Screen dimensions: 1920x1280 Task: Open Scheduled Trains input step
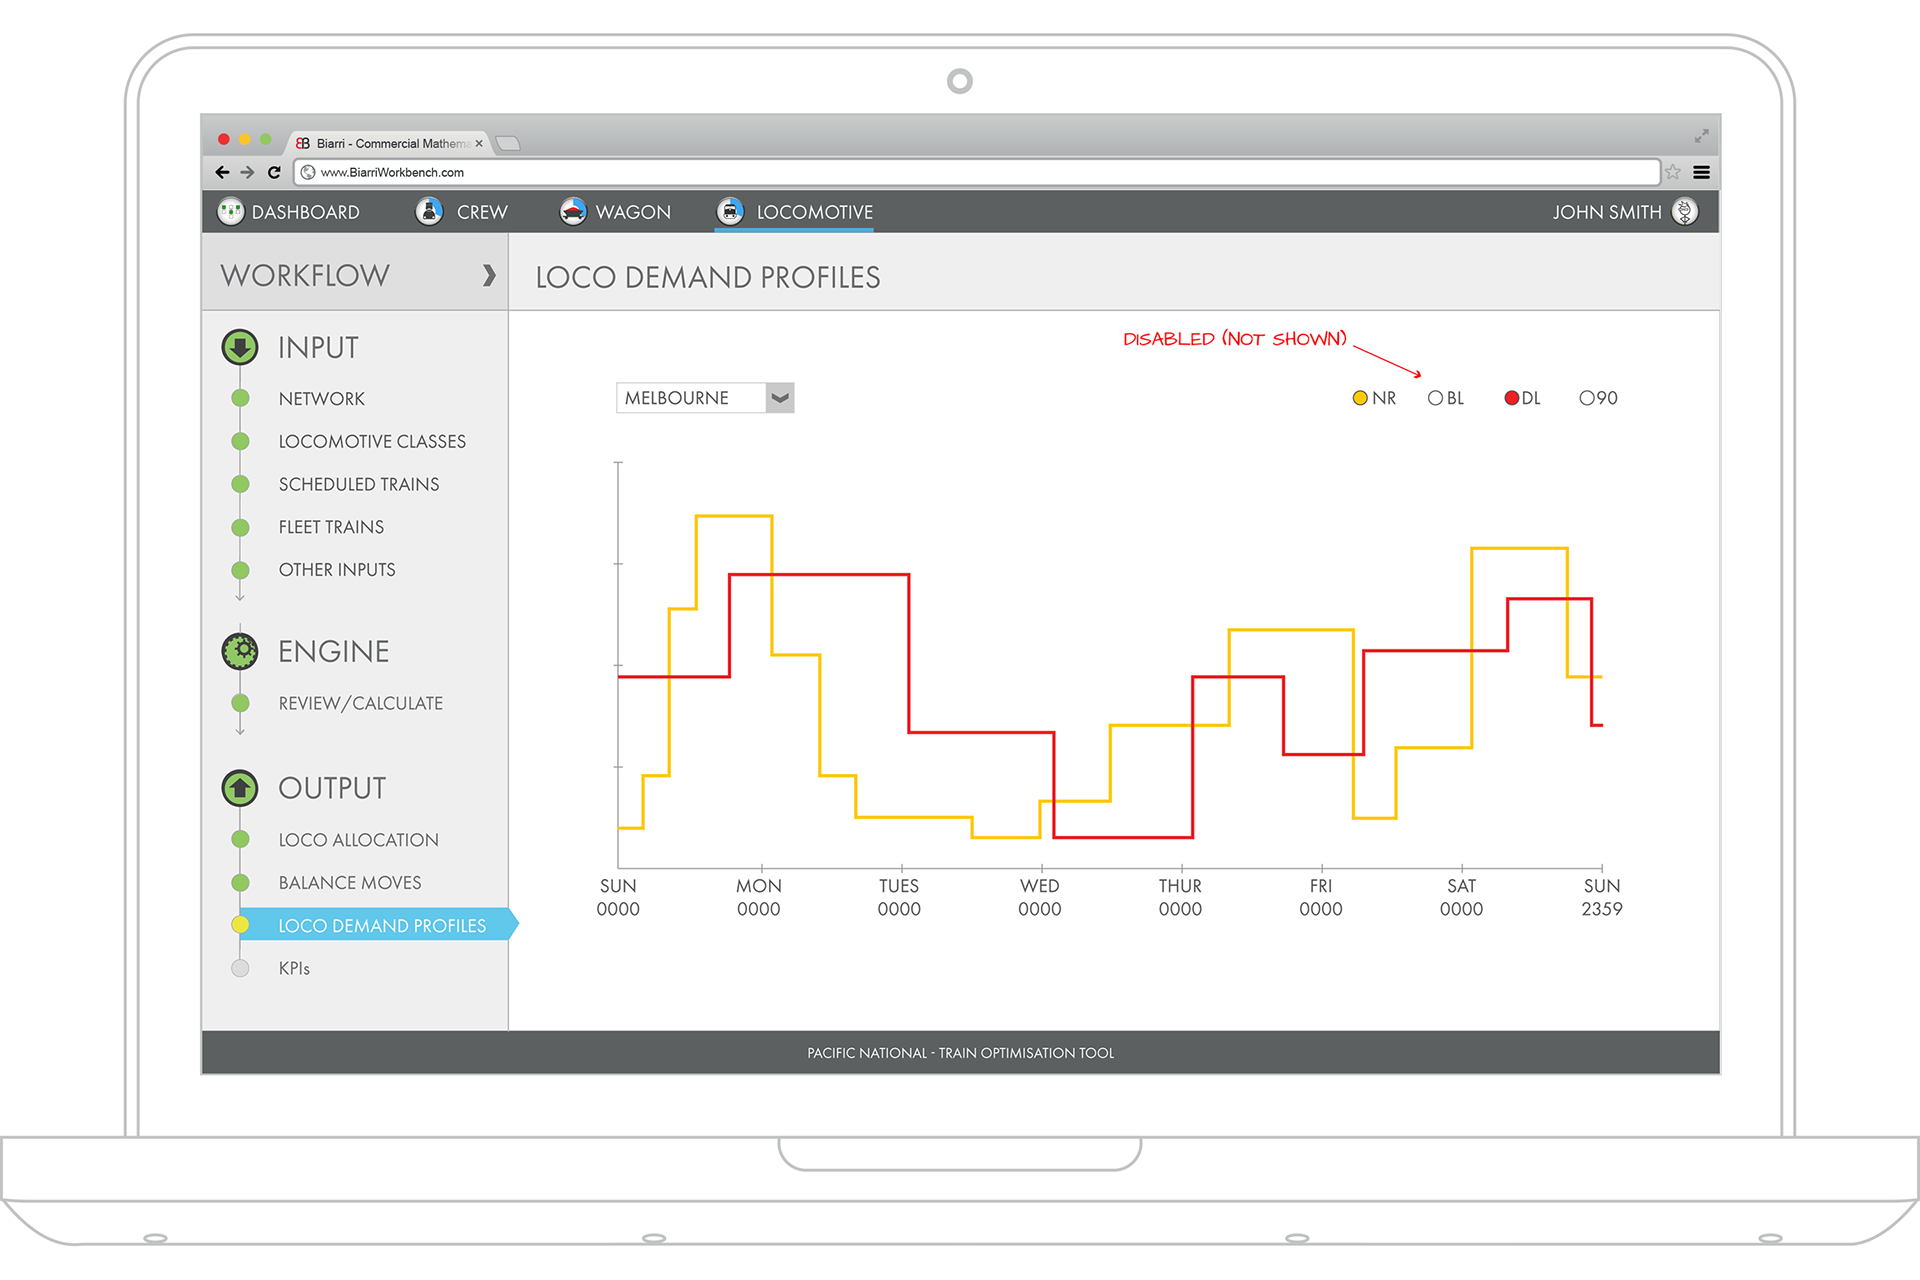coord(359,485)
